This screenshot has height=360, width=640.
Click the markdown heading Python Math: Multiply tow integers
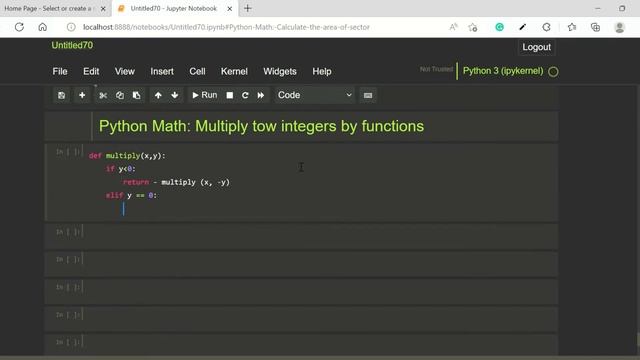click(261, 126)
